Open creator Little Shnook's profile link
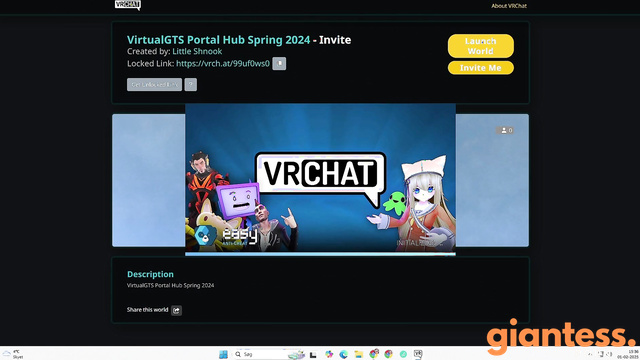 click(x=197, y=51)
